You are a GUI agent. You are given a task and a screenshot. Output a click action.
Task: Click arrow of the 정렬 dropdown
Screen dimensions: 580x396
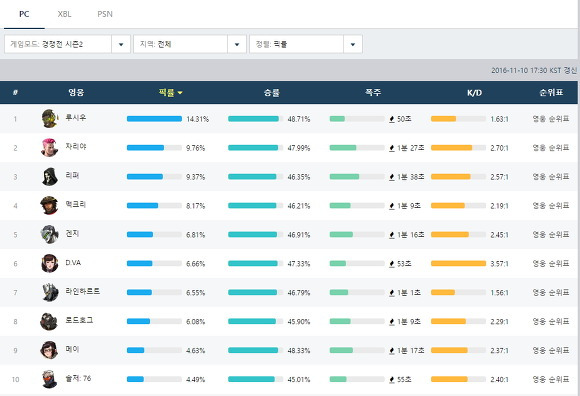(x=353, y=44)
